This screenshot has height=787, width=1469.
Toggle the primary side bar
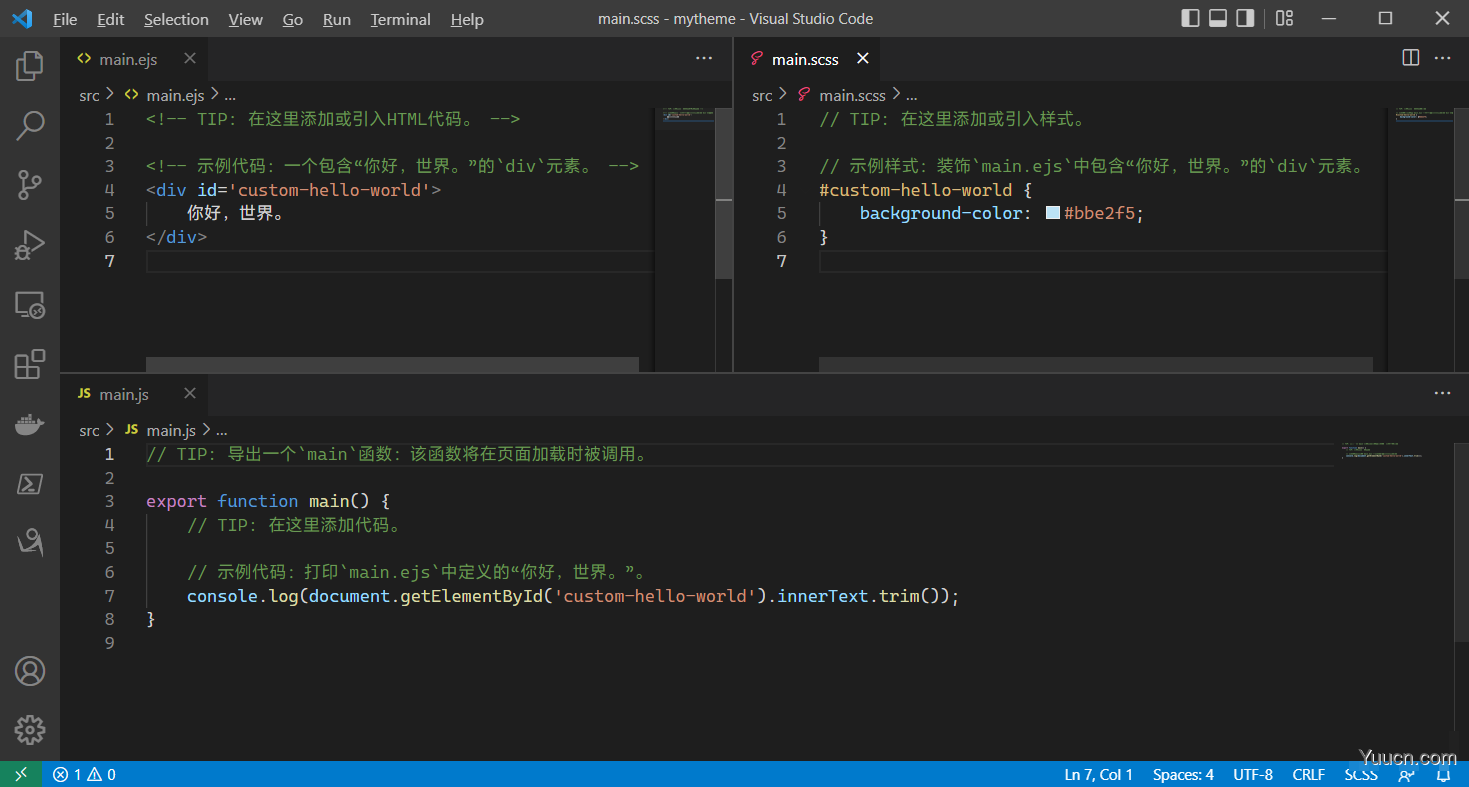pos(1190,18)
